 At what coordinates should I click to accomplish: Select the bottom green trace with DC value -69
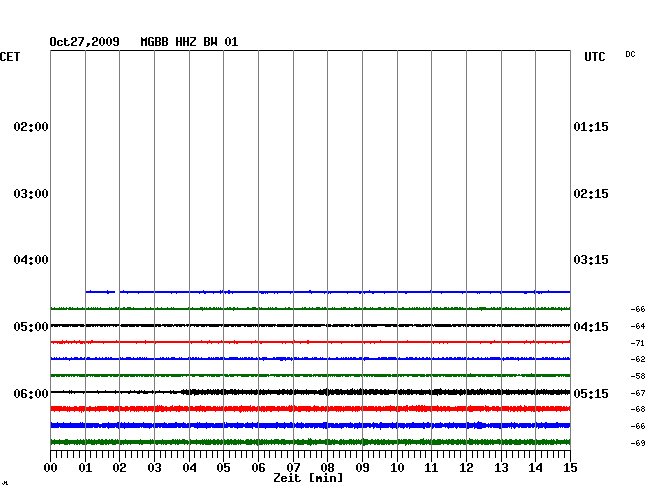[310, 442]
